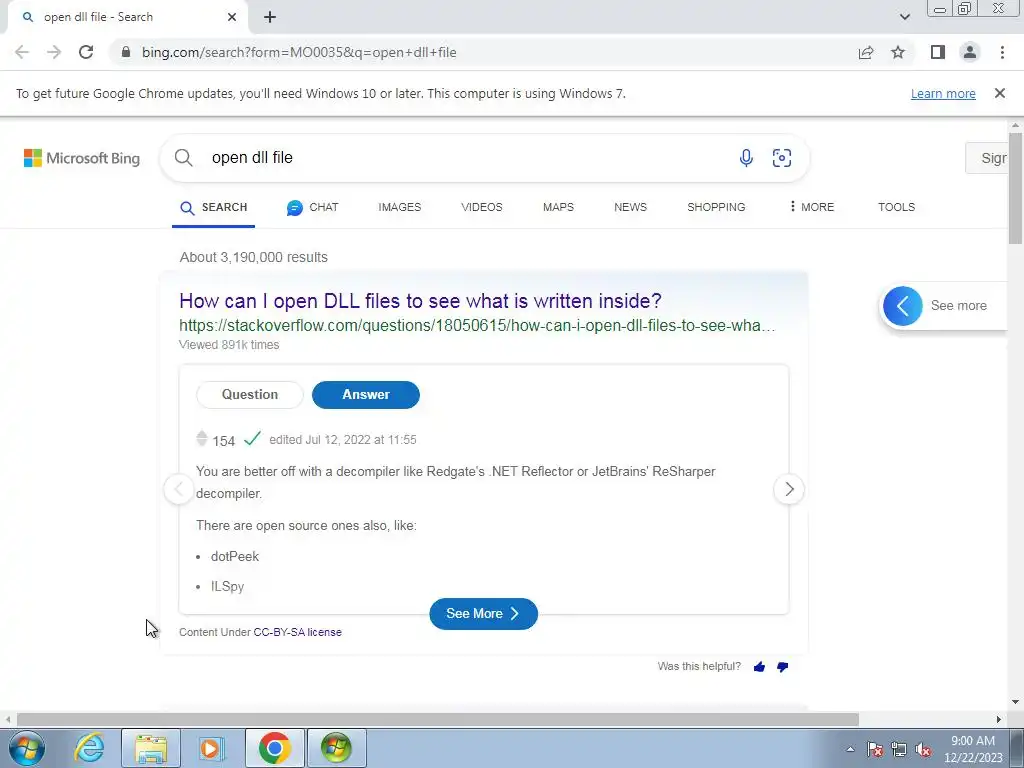Open Chrome profile avatar
The image size is (1024, 768).
(970, 52)
